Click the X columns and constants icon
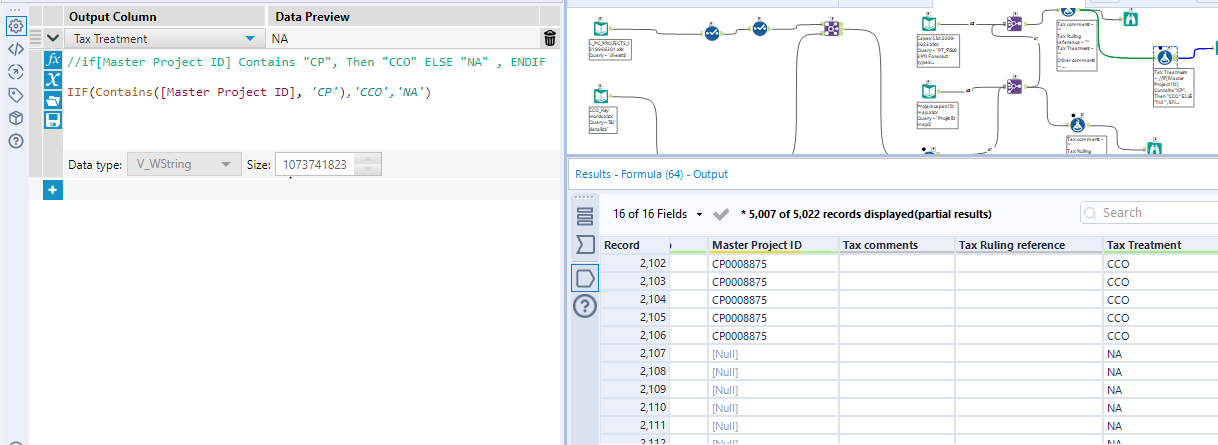This screenshot has height=445, width=1218. 54,80
